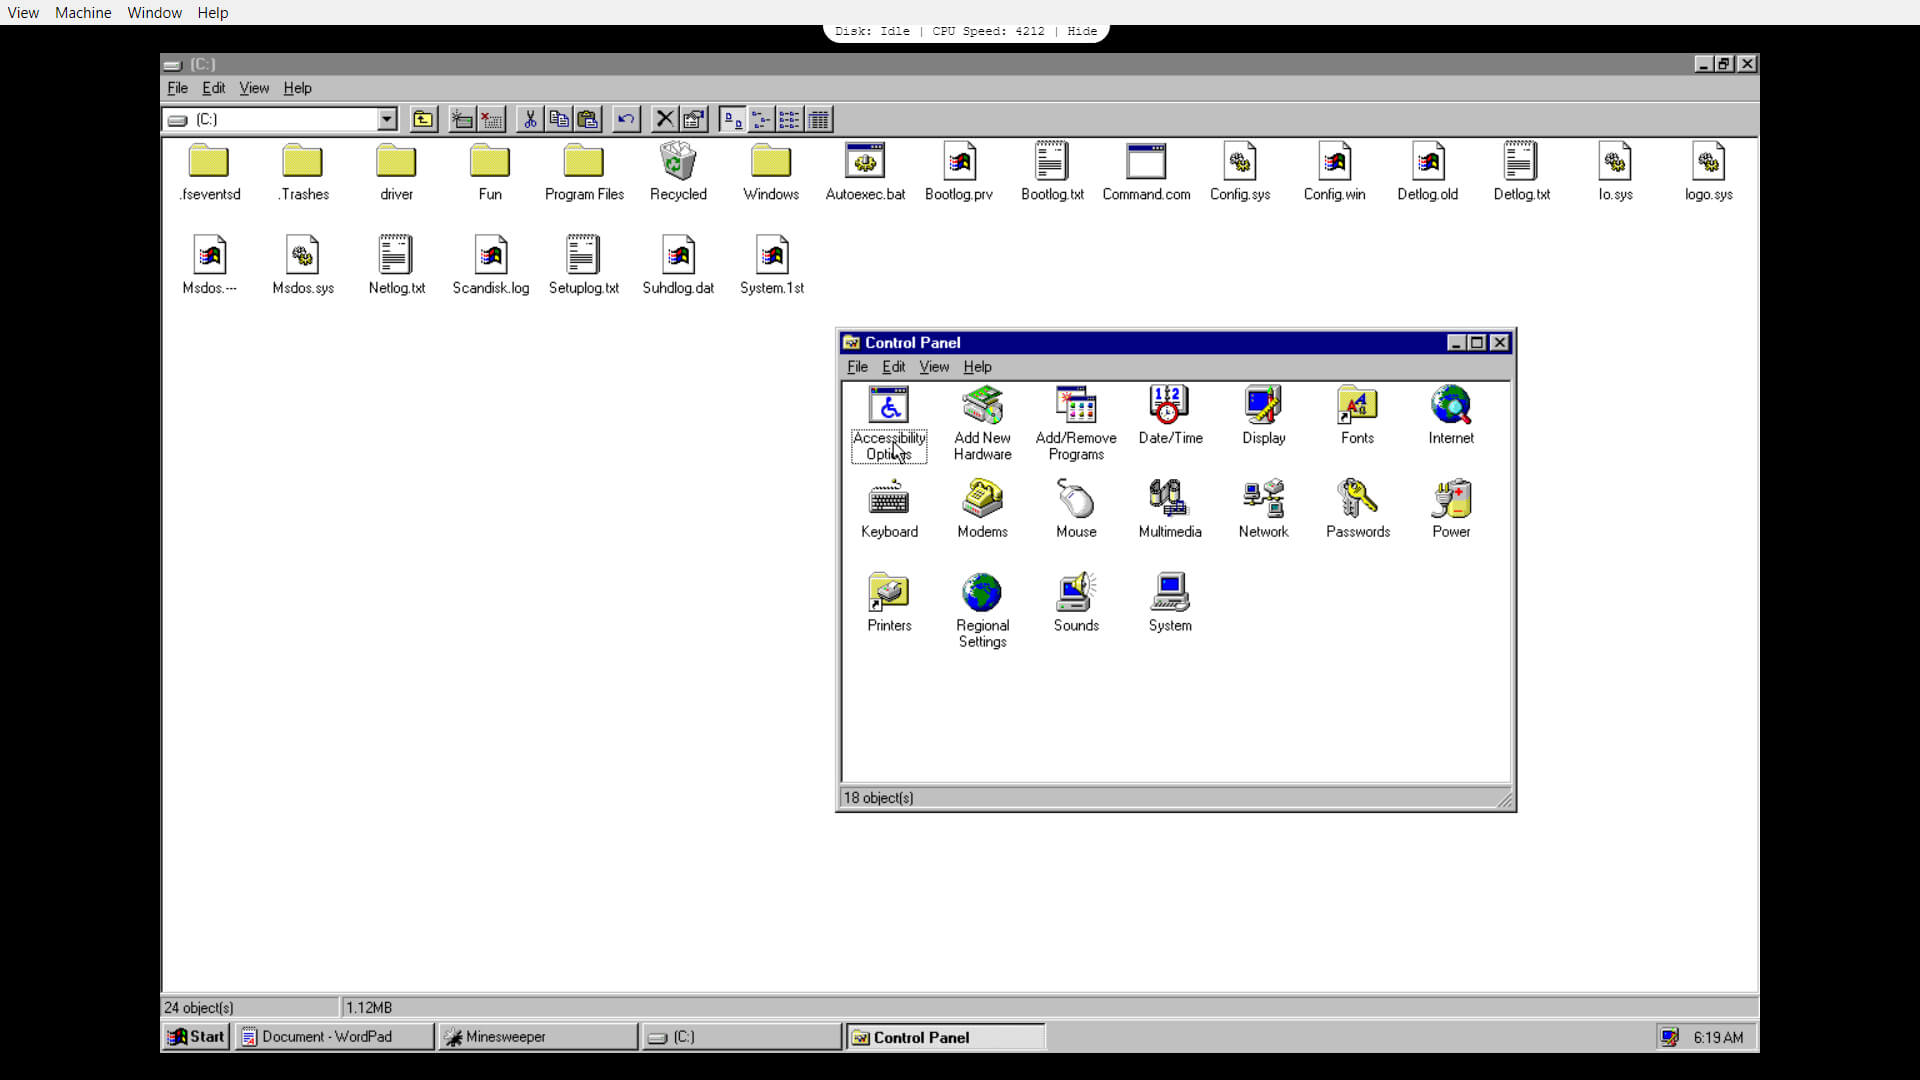
Task: Open File menu in Control Panel
Action: pyautogui.click(x=857, y=367)
